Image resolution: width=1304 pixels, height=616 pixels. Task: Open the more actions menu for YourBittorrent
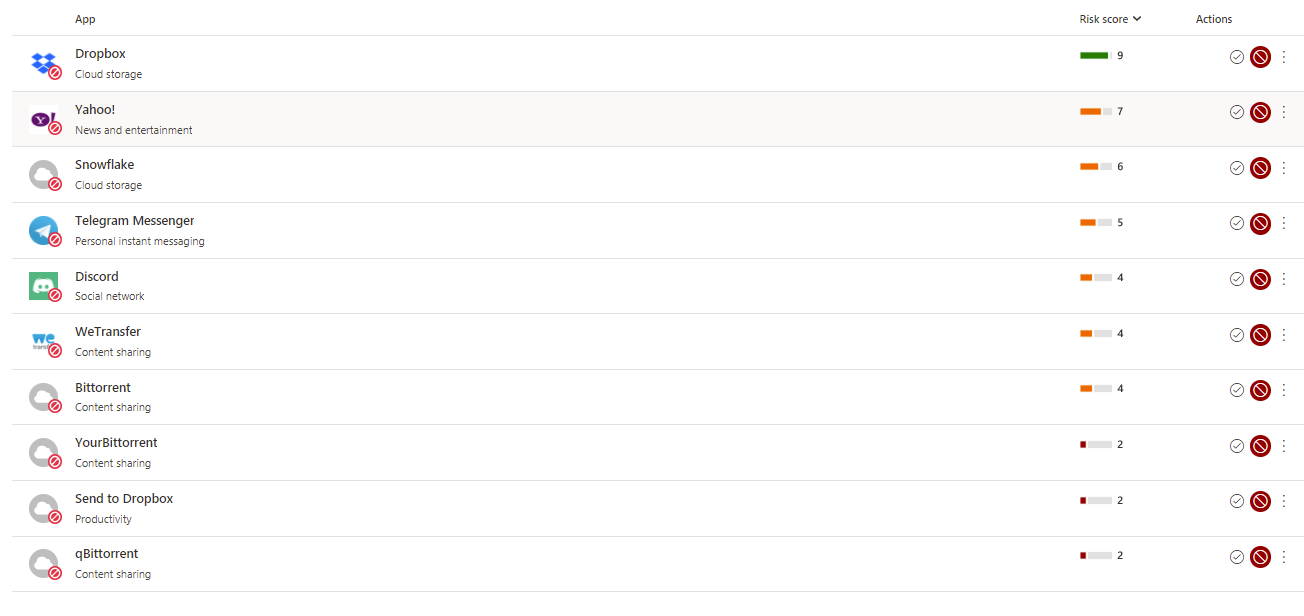pyautogui.click(x=1284, y=446)
